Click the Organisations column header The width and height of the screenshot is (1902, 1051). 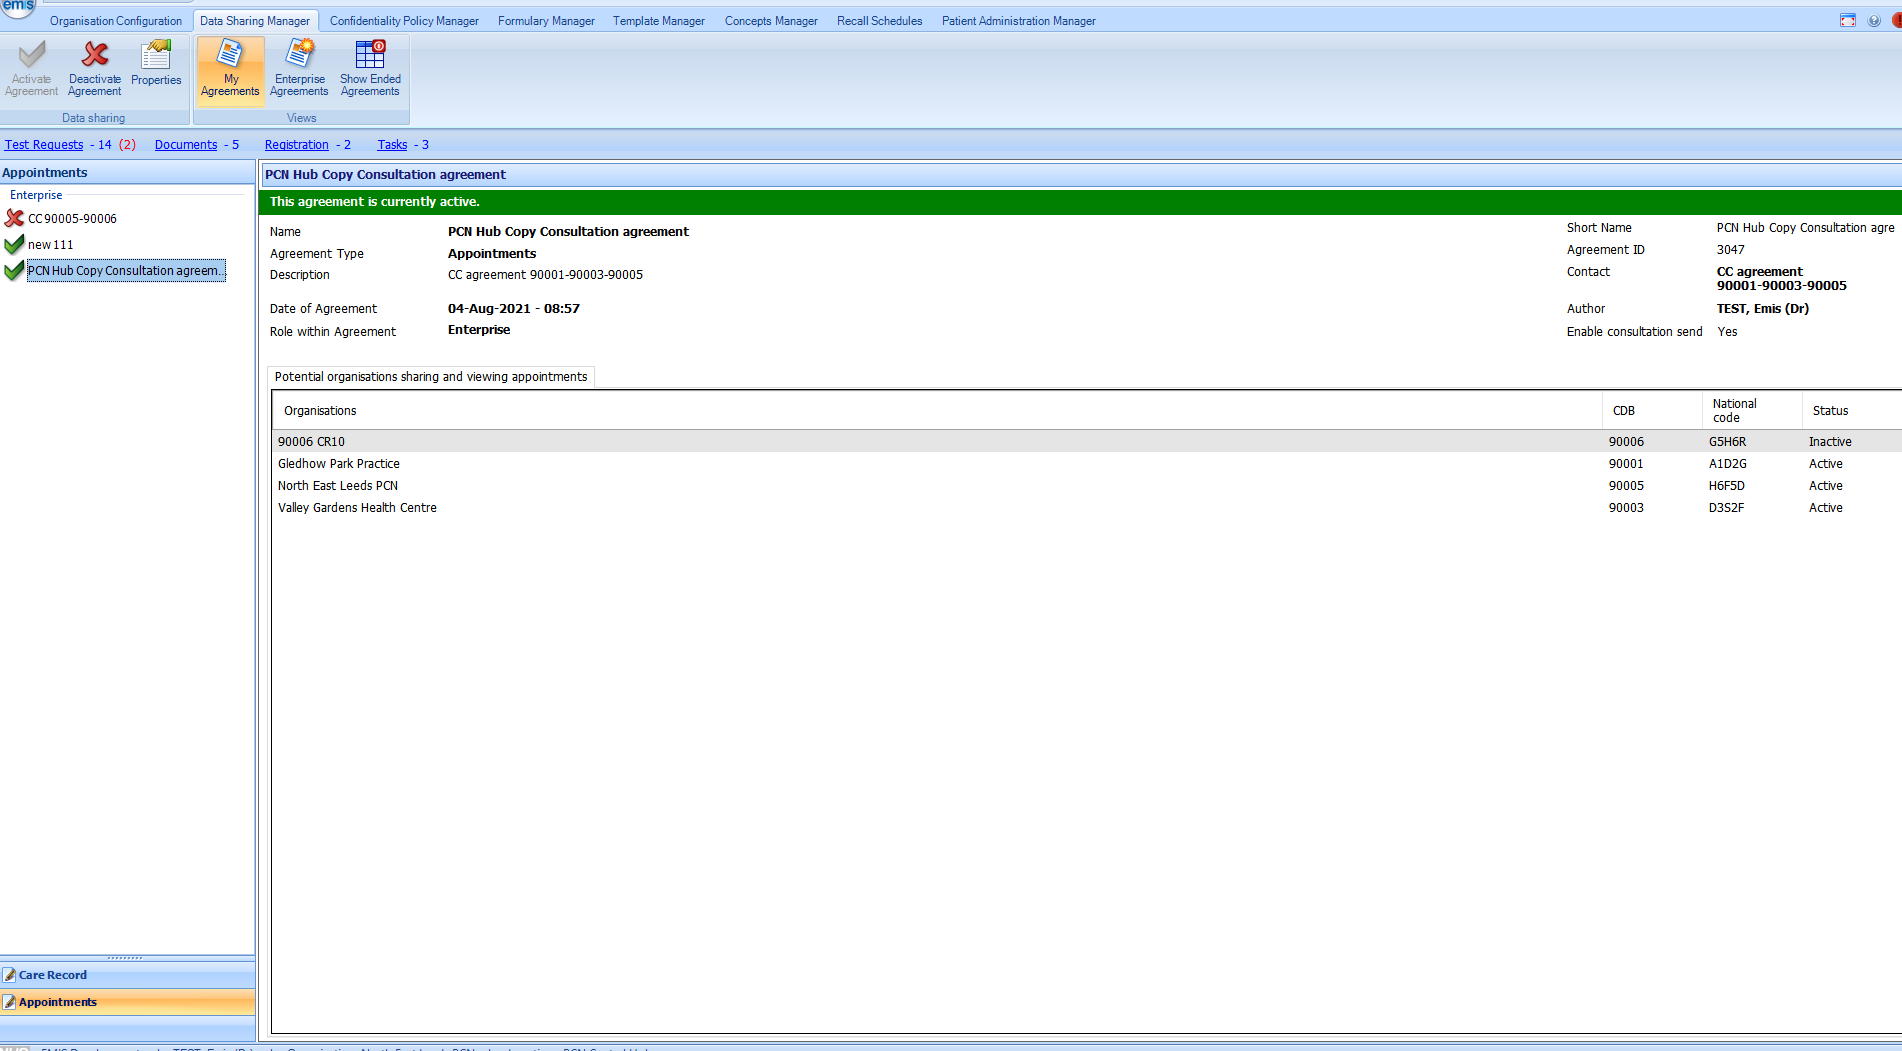click(x=320, y=411)
